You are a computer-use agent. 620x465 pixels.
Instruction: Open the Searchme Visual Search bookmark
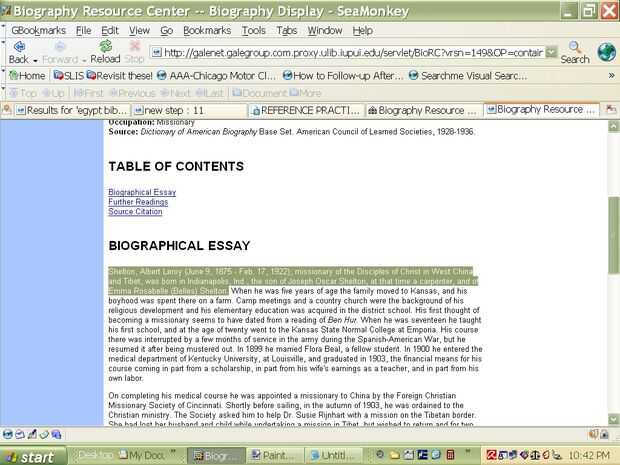pos(468,76)
